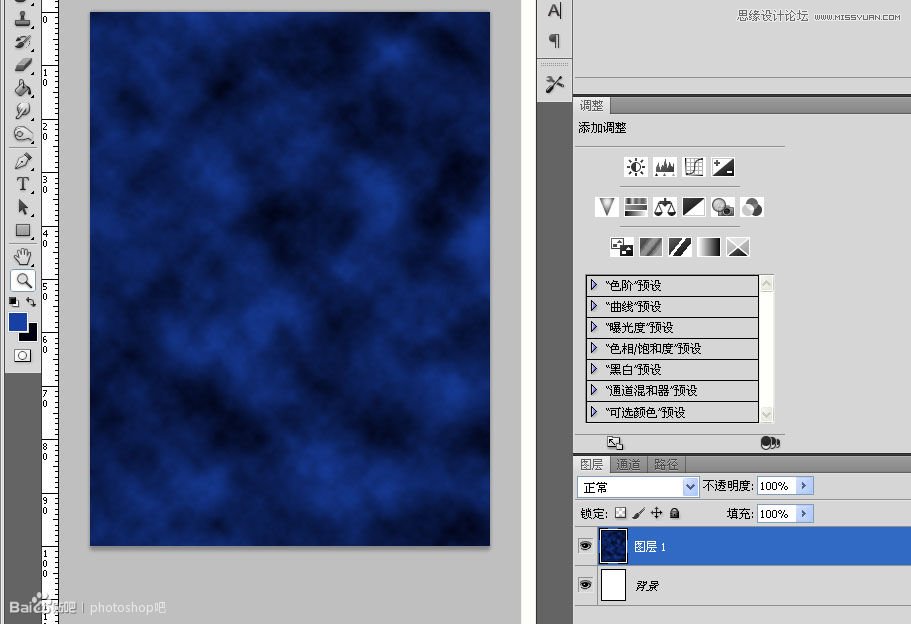Select the Type tool

pos(22,183)
